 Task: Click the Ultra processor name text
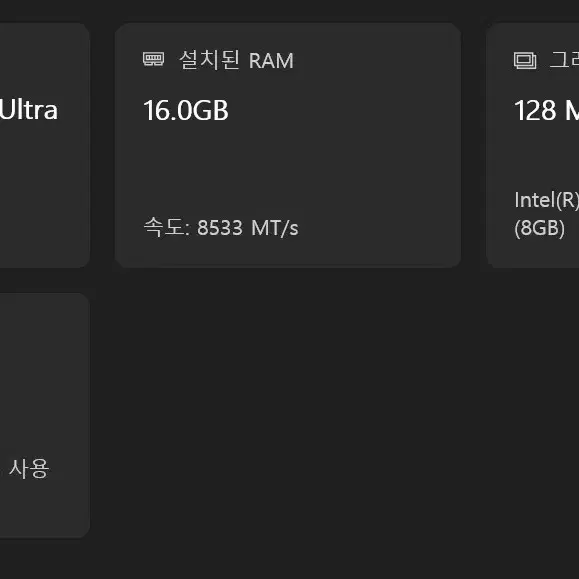click(x=29, y=110)
